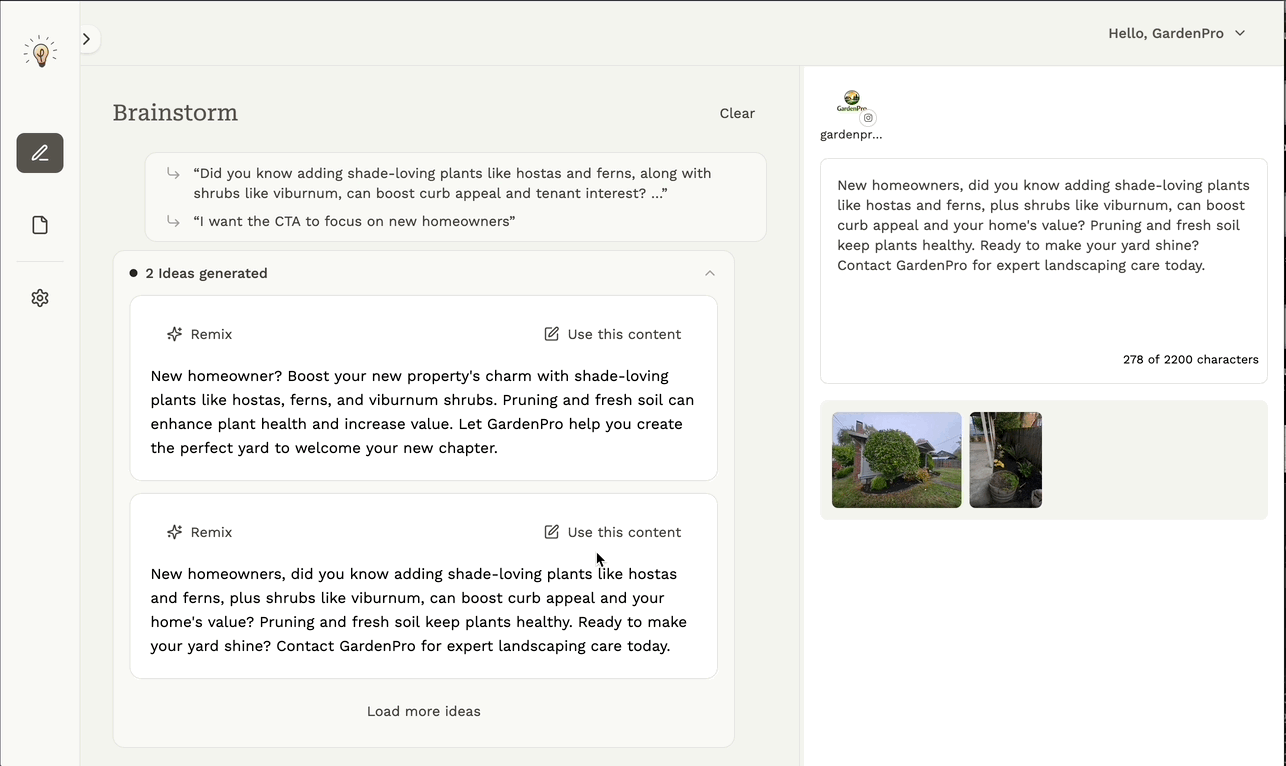The image size is (1286, 766).
Task: Open the Hello, GardenPro account dropdown
Action: 1176,33
